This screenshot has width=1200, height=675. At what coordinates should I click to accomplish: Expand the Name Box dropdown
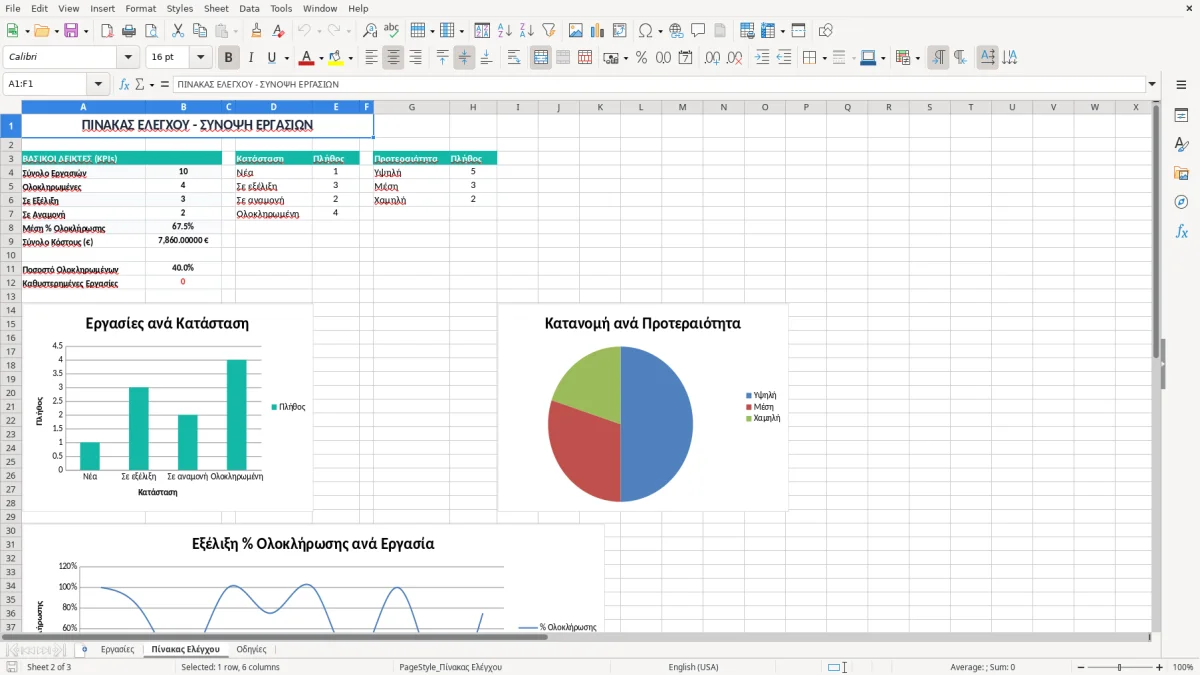pyautogui.click(x=98, y=84)
